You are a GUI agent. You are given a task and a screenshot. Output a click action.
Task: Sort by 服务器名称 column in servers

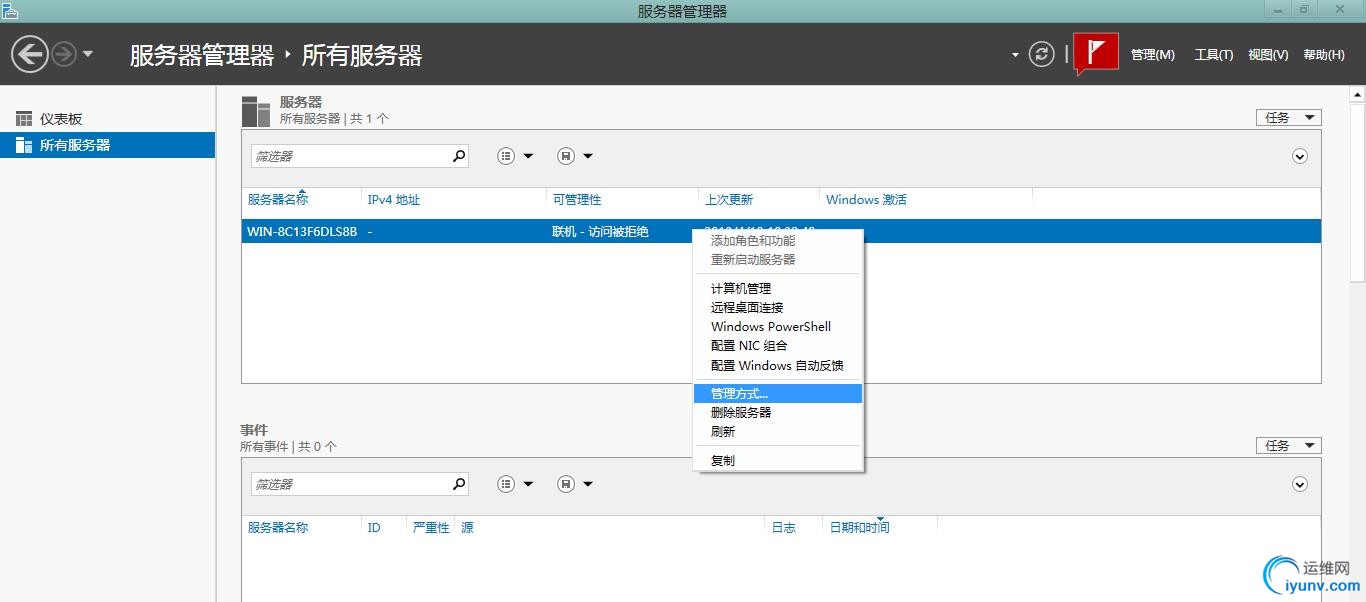(x=278, y=200)
